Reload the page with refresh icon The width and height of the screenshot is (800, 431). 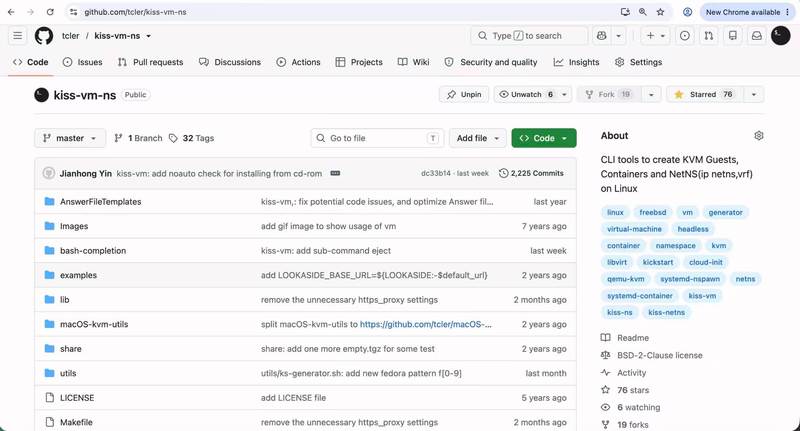pyautogui.click(x=50, y=12)
